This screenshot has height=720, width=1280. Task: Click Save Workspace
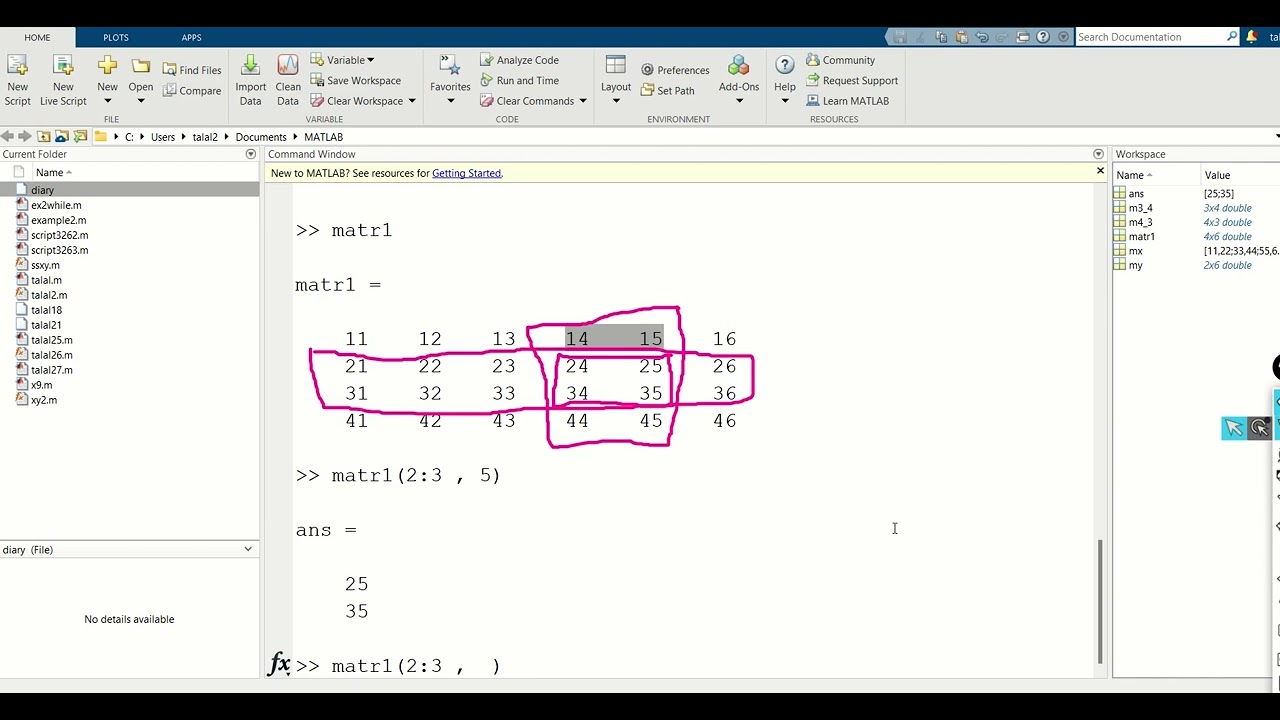(x=355, y=80)
